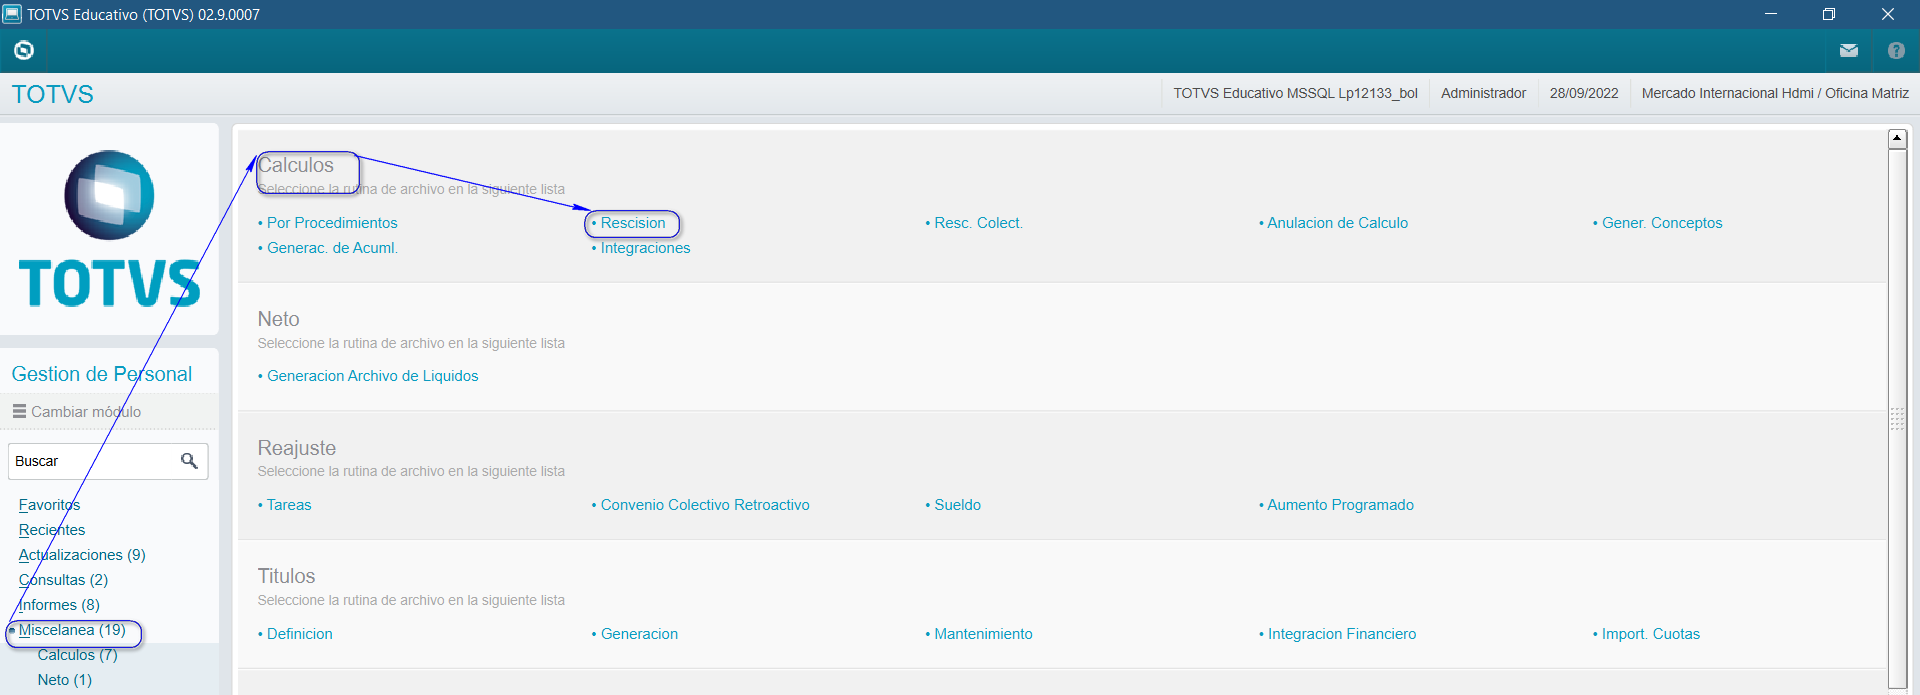Open Convenio Colectivo Retroactivo link

704,505
